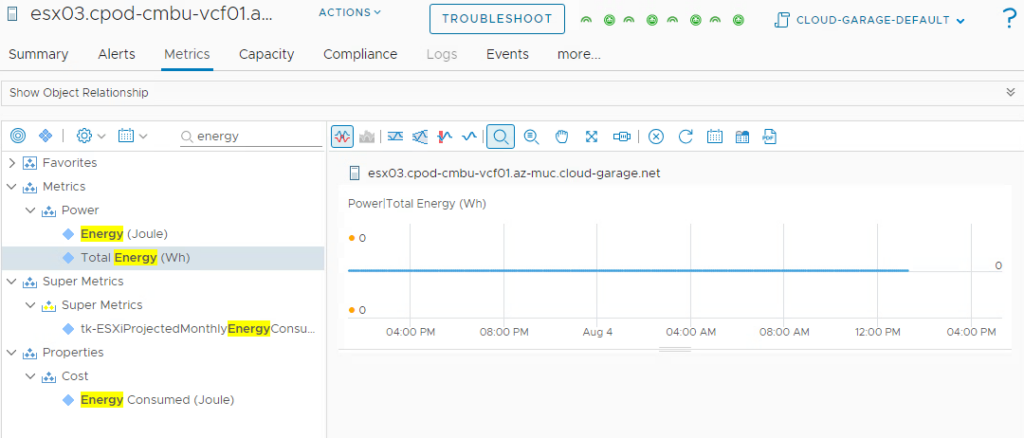Click the circled X remove charts icon
The width and height of the screenshot is (1024, 438).
tap(656, 136)
